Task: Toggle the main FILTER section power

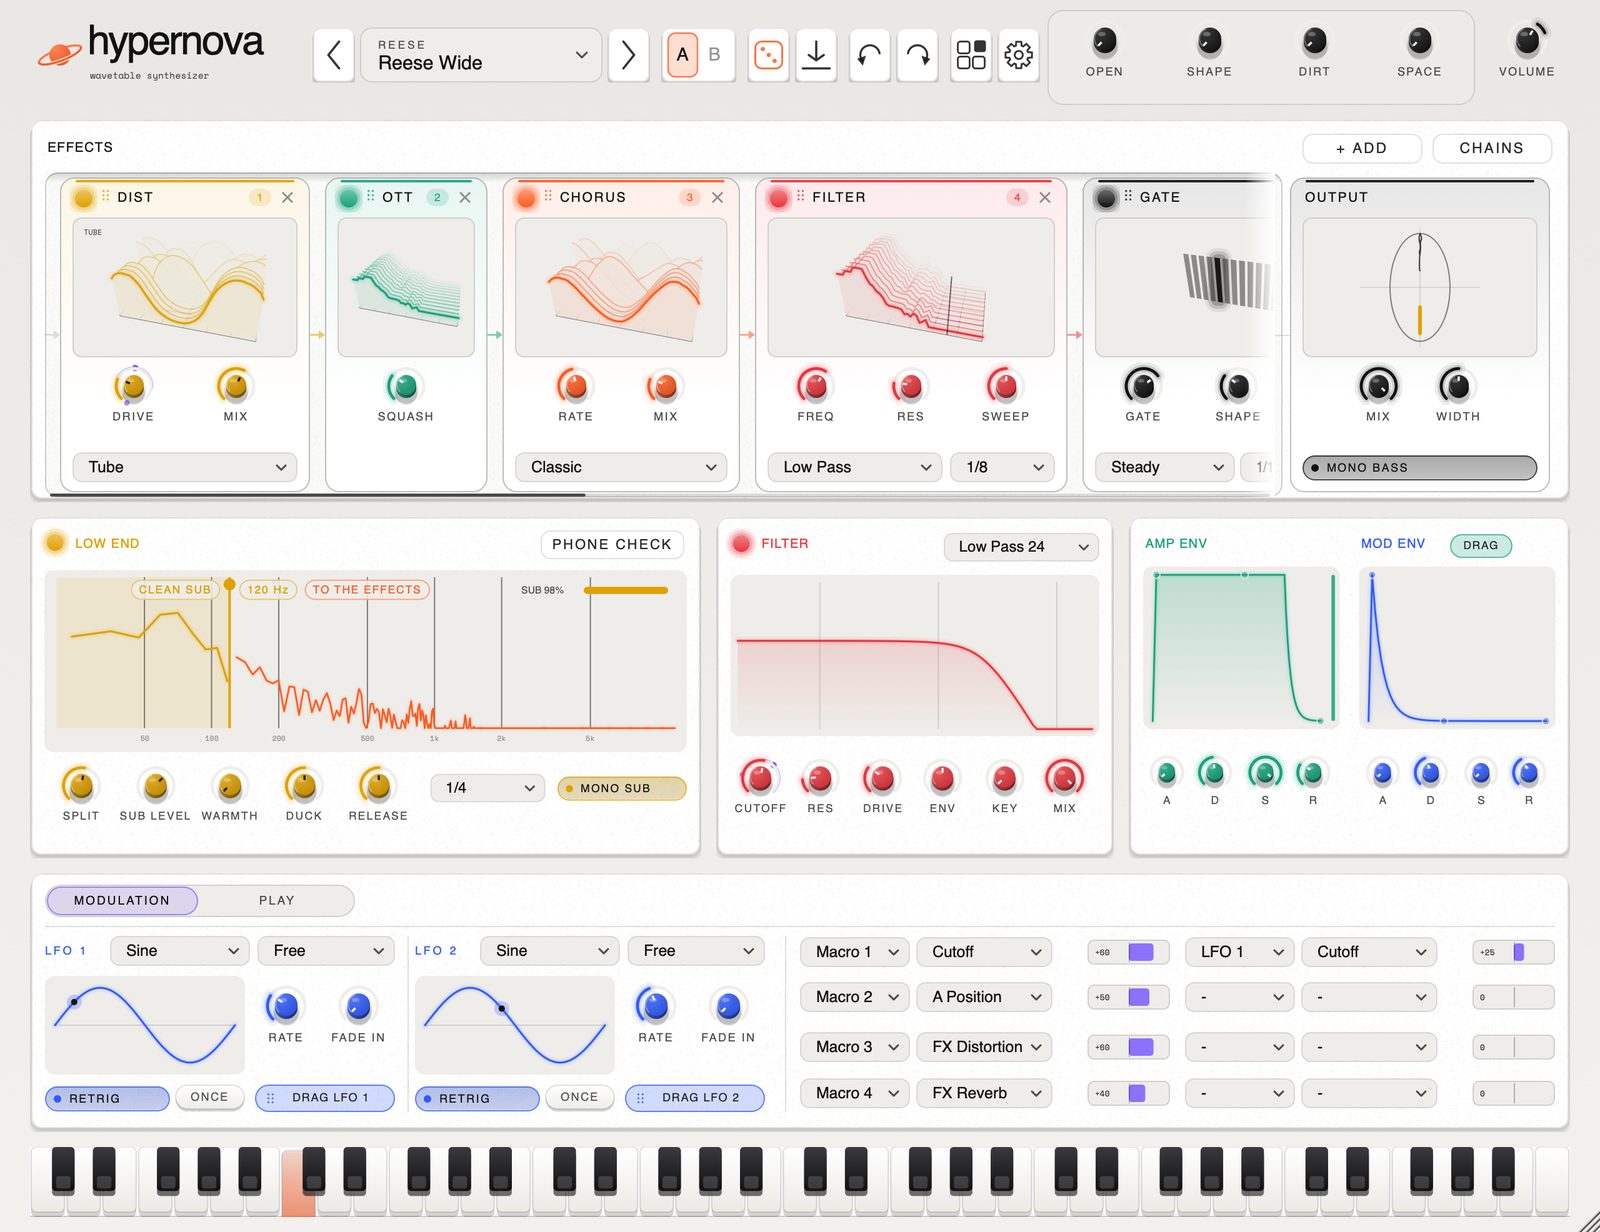Action: click(741, 543)
